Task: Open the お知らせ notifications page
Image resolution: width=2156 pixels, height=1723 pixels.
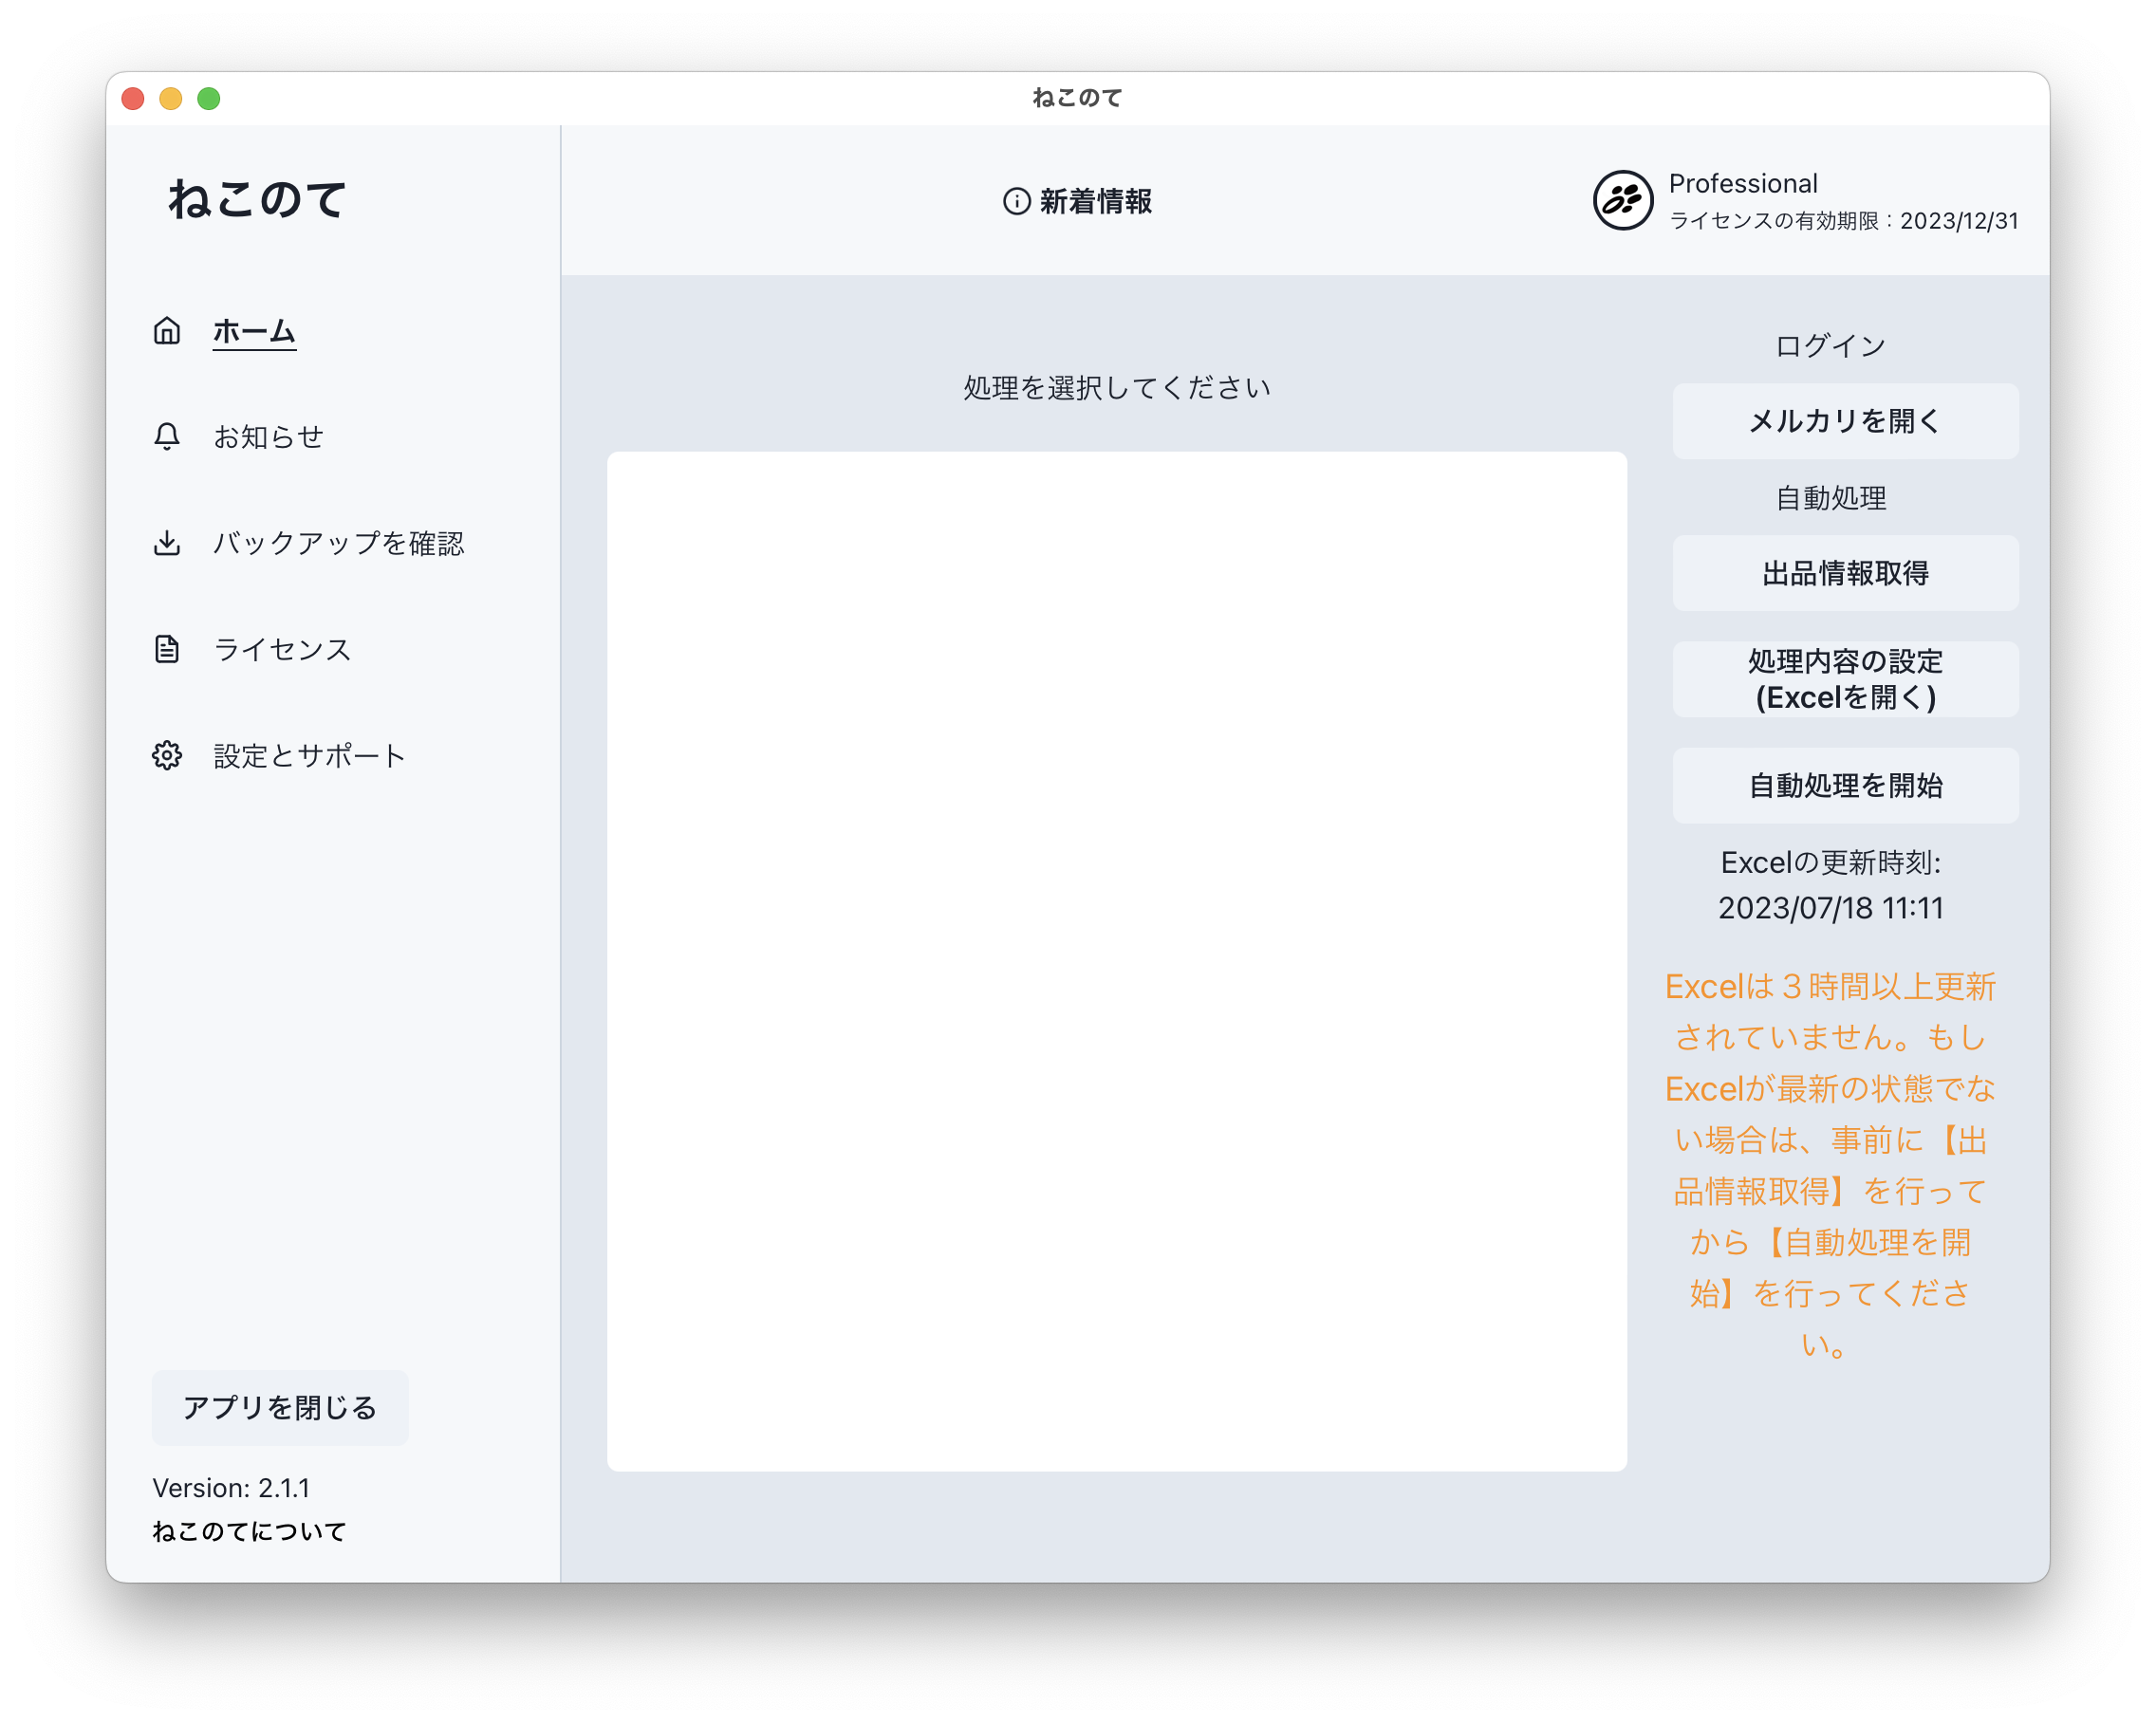Action: 269,437
